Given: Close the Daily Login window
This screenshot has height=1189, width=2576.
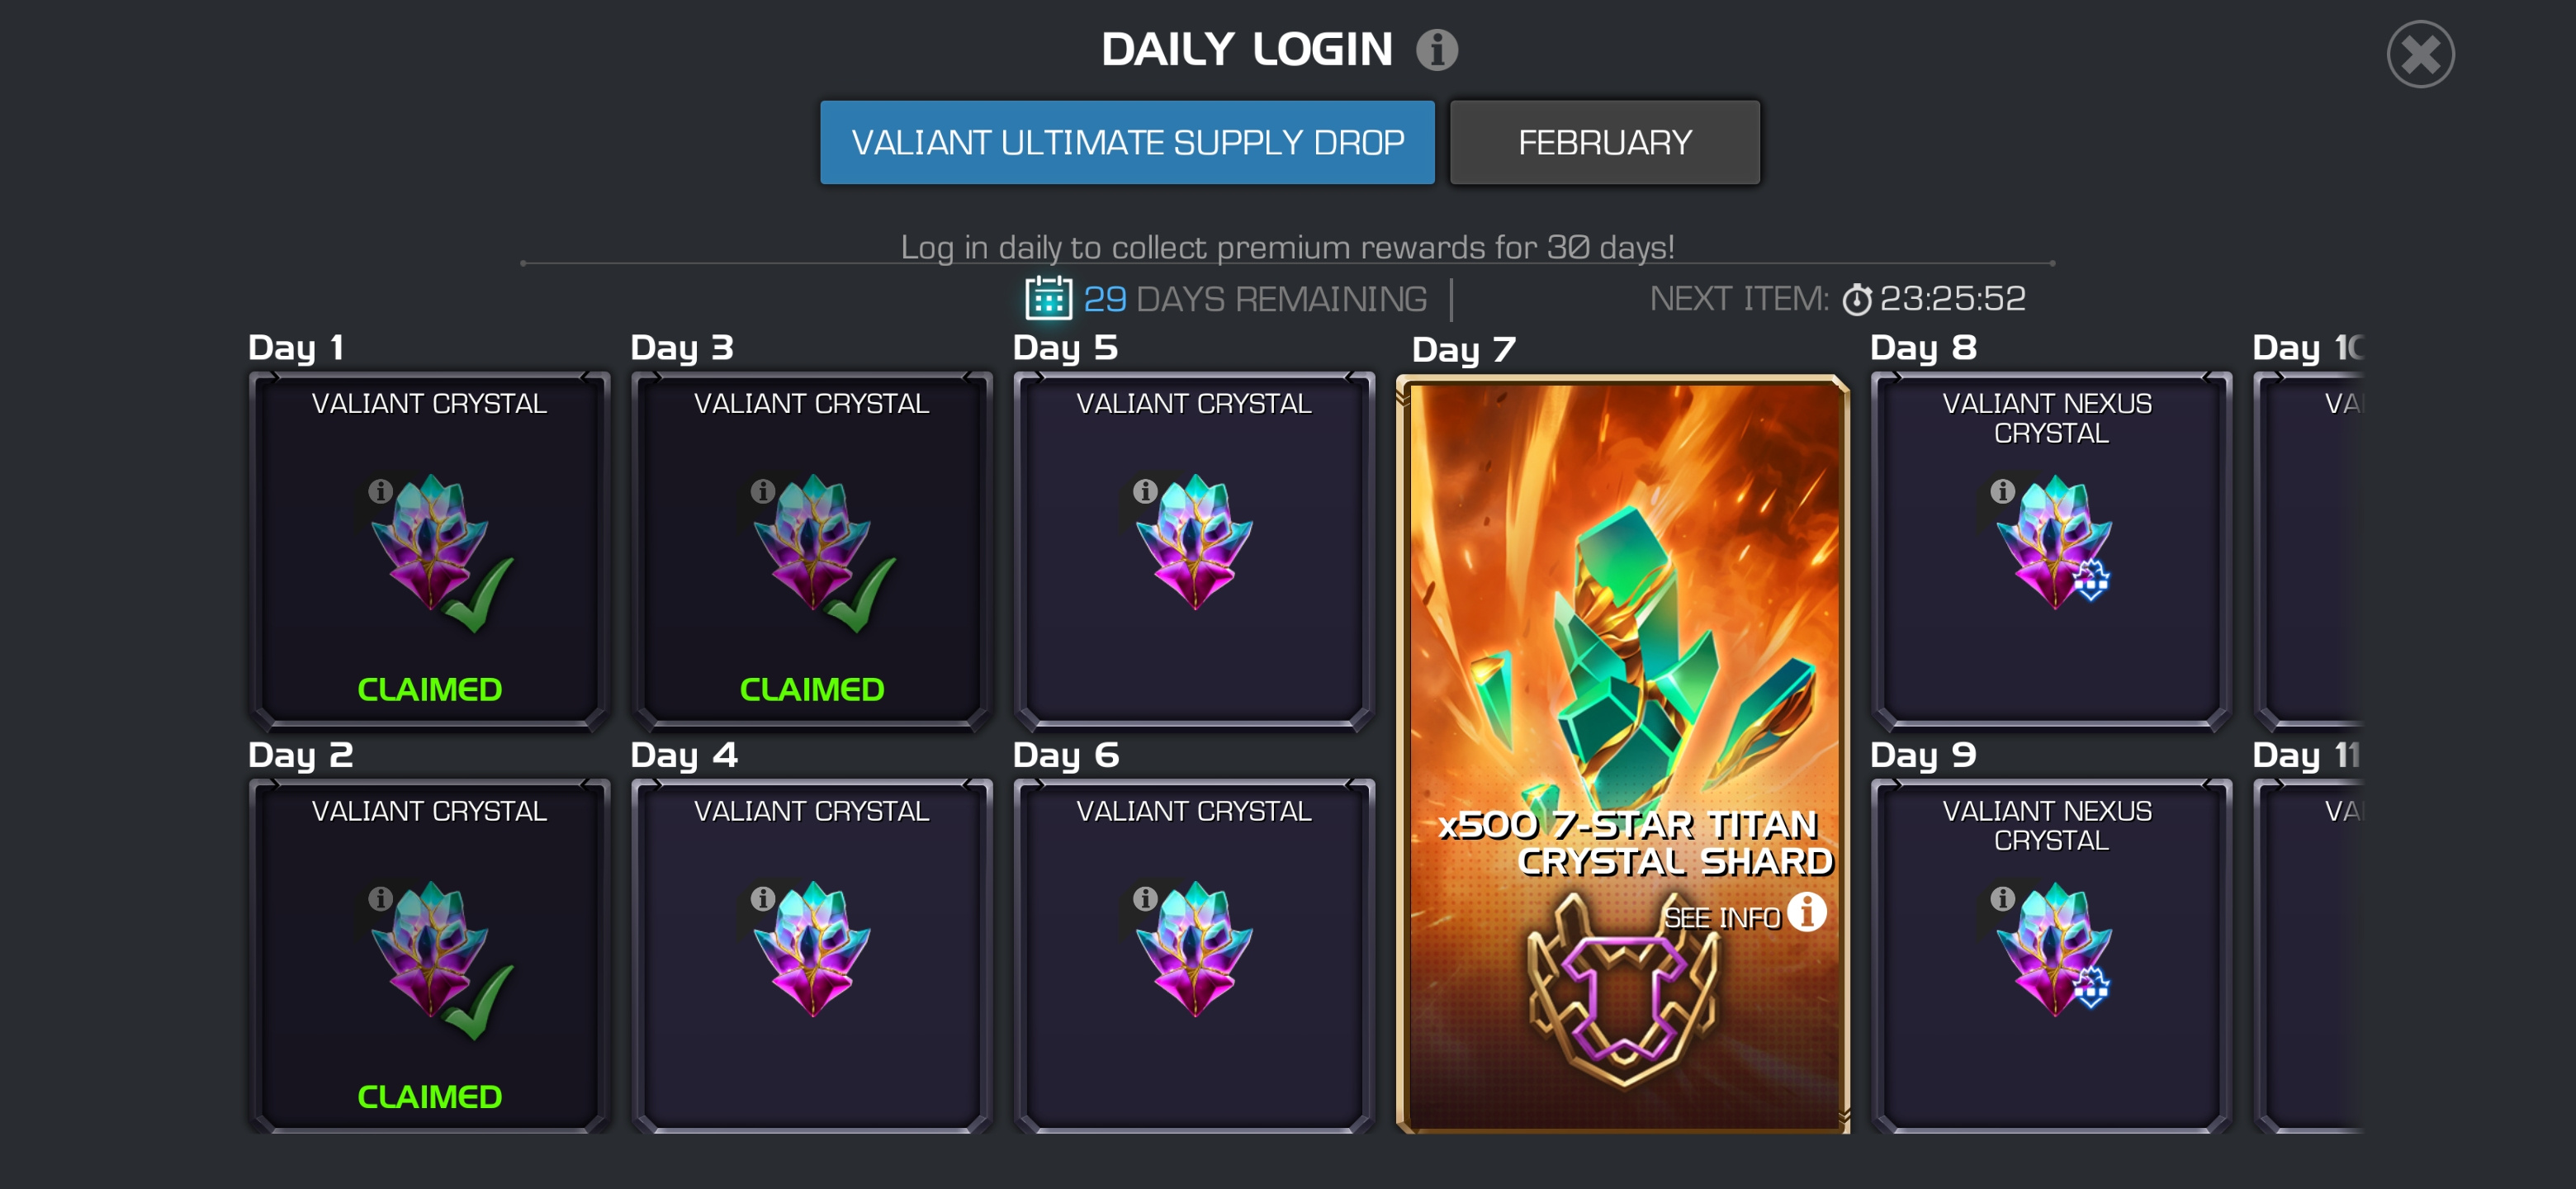Looking at the screenshot, I should pos(2420,54).
